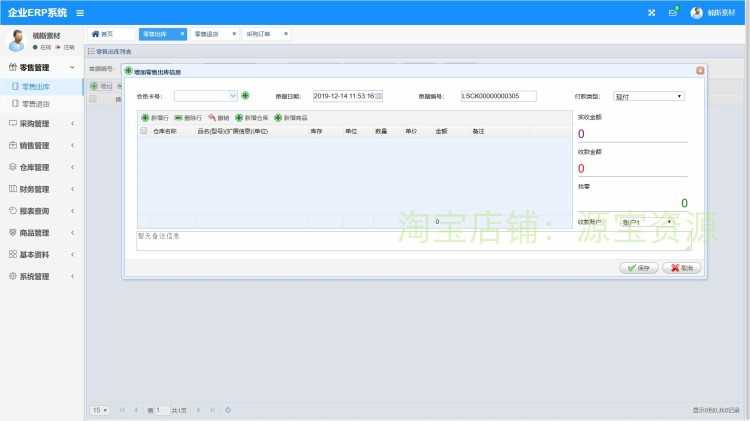The width and height of the screenshot is (750, 421).
Task: Click the sidebar user profile picture
Action: [x=17, y=40]
